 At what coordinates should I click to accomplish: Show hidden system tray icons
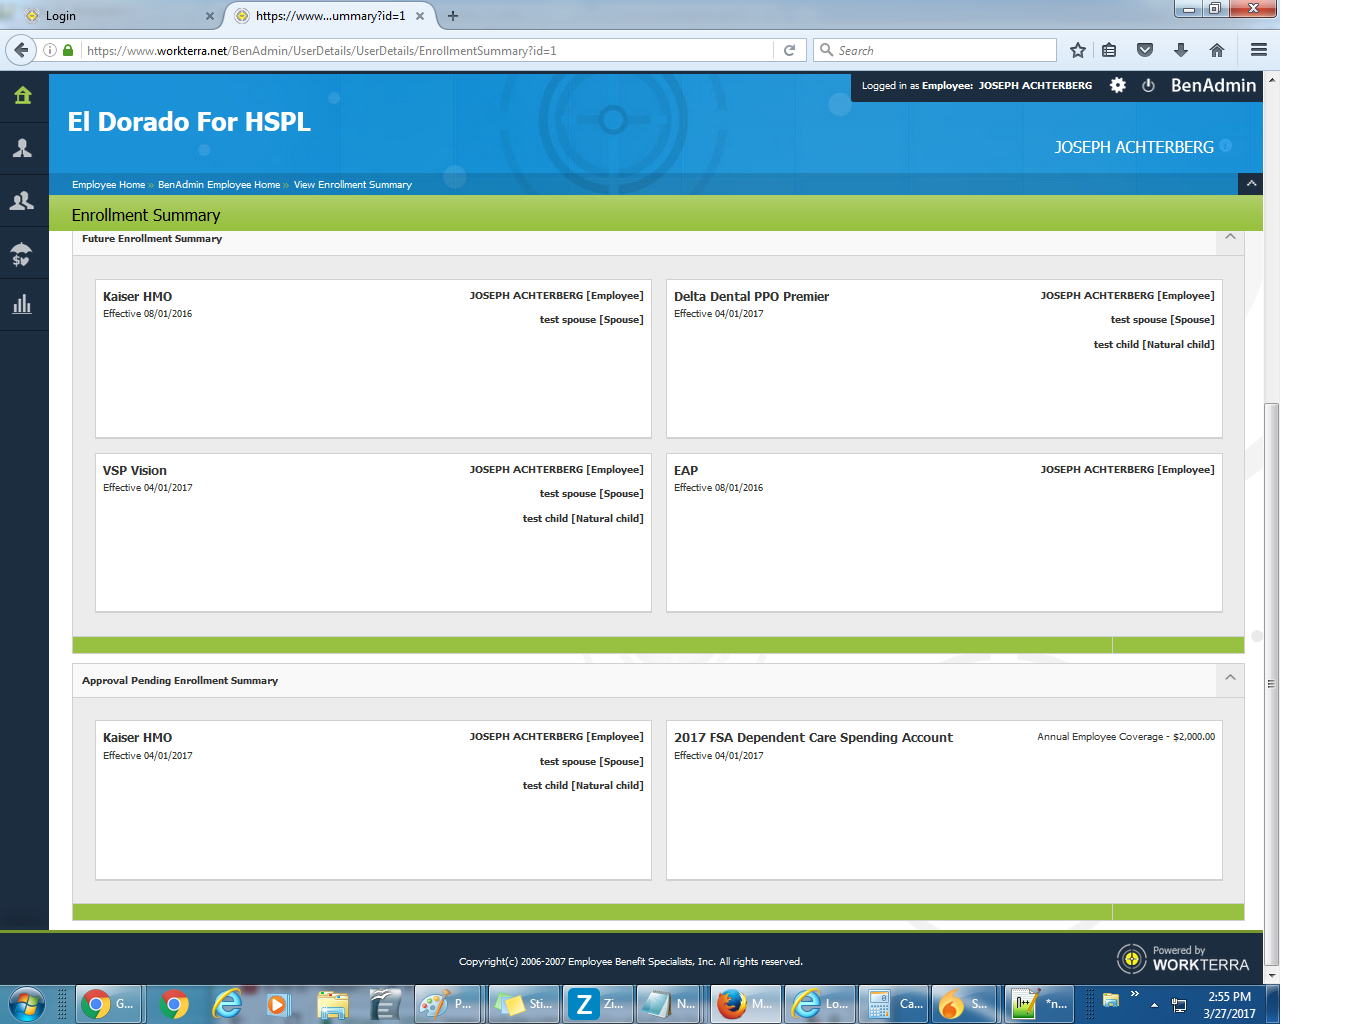click(x=1154, y=1004)
